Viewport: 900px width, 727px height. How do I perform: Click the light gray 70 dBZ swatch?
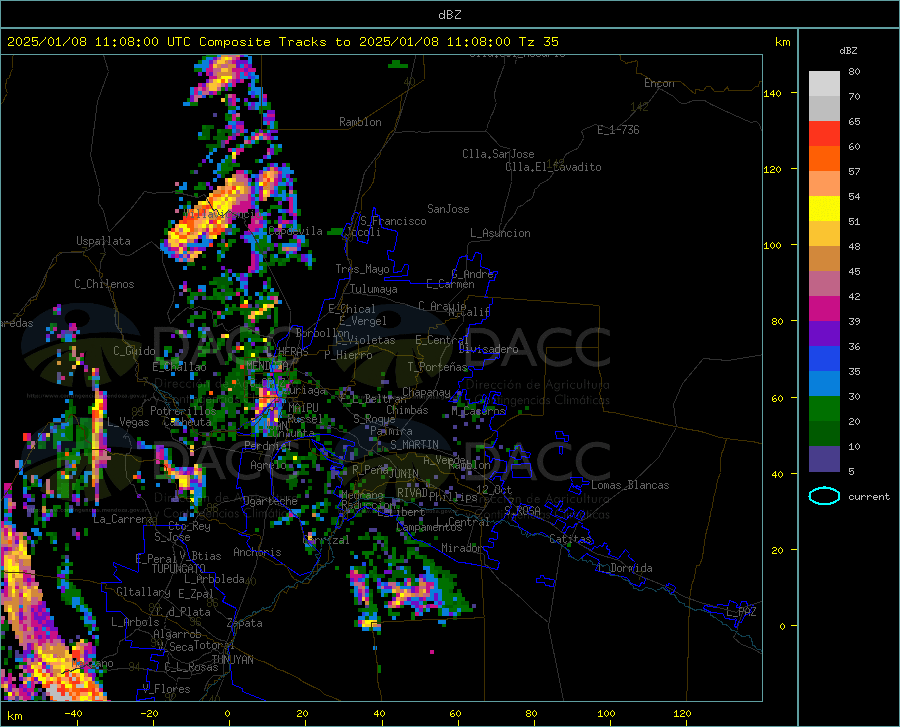point(824,84)
